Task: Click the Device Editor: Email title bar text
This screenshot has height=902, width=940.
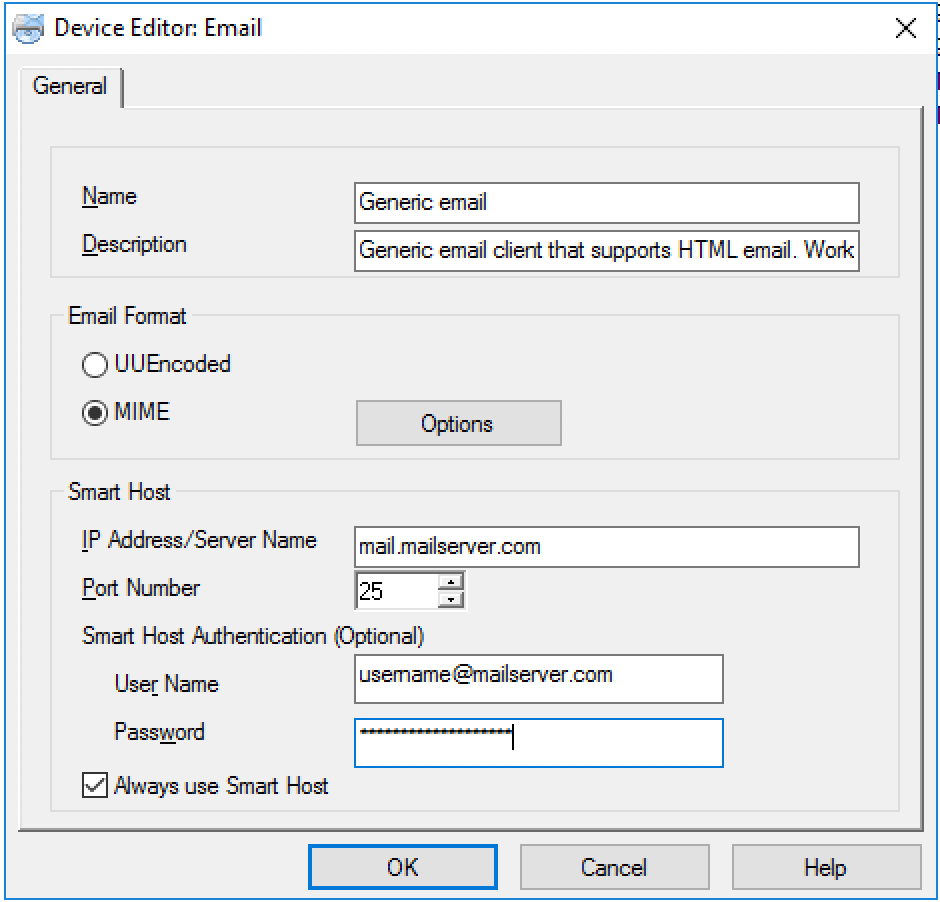Action: [x=158, y=28]
